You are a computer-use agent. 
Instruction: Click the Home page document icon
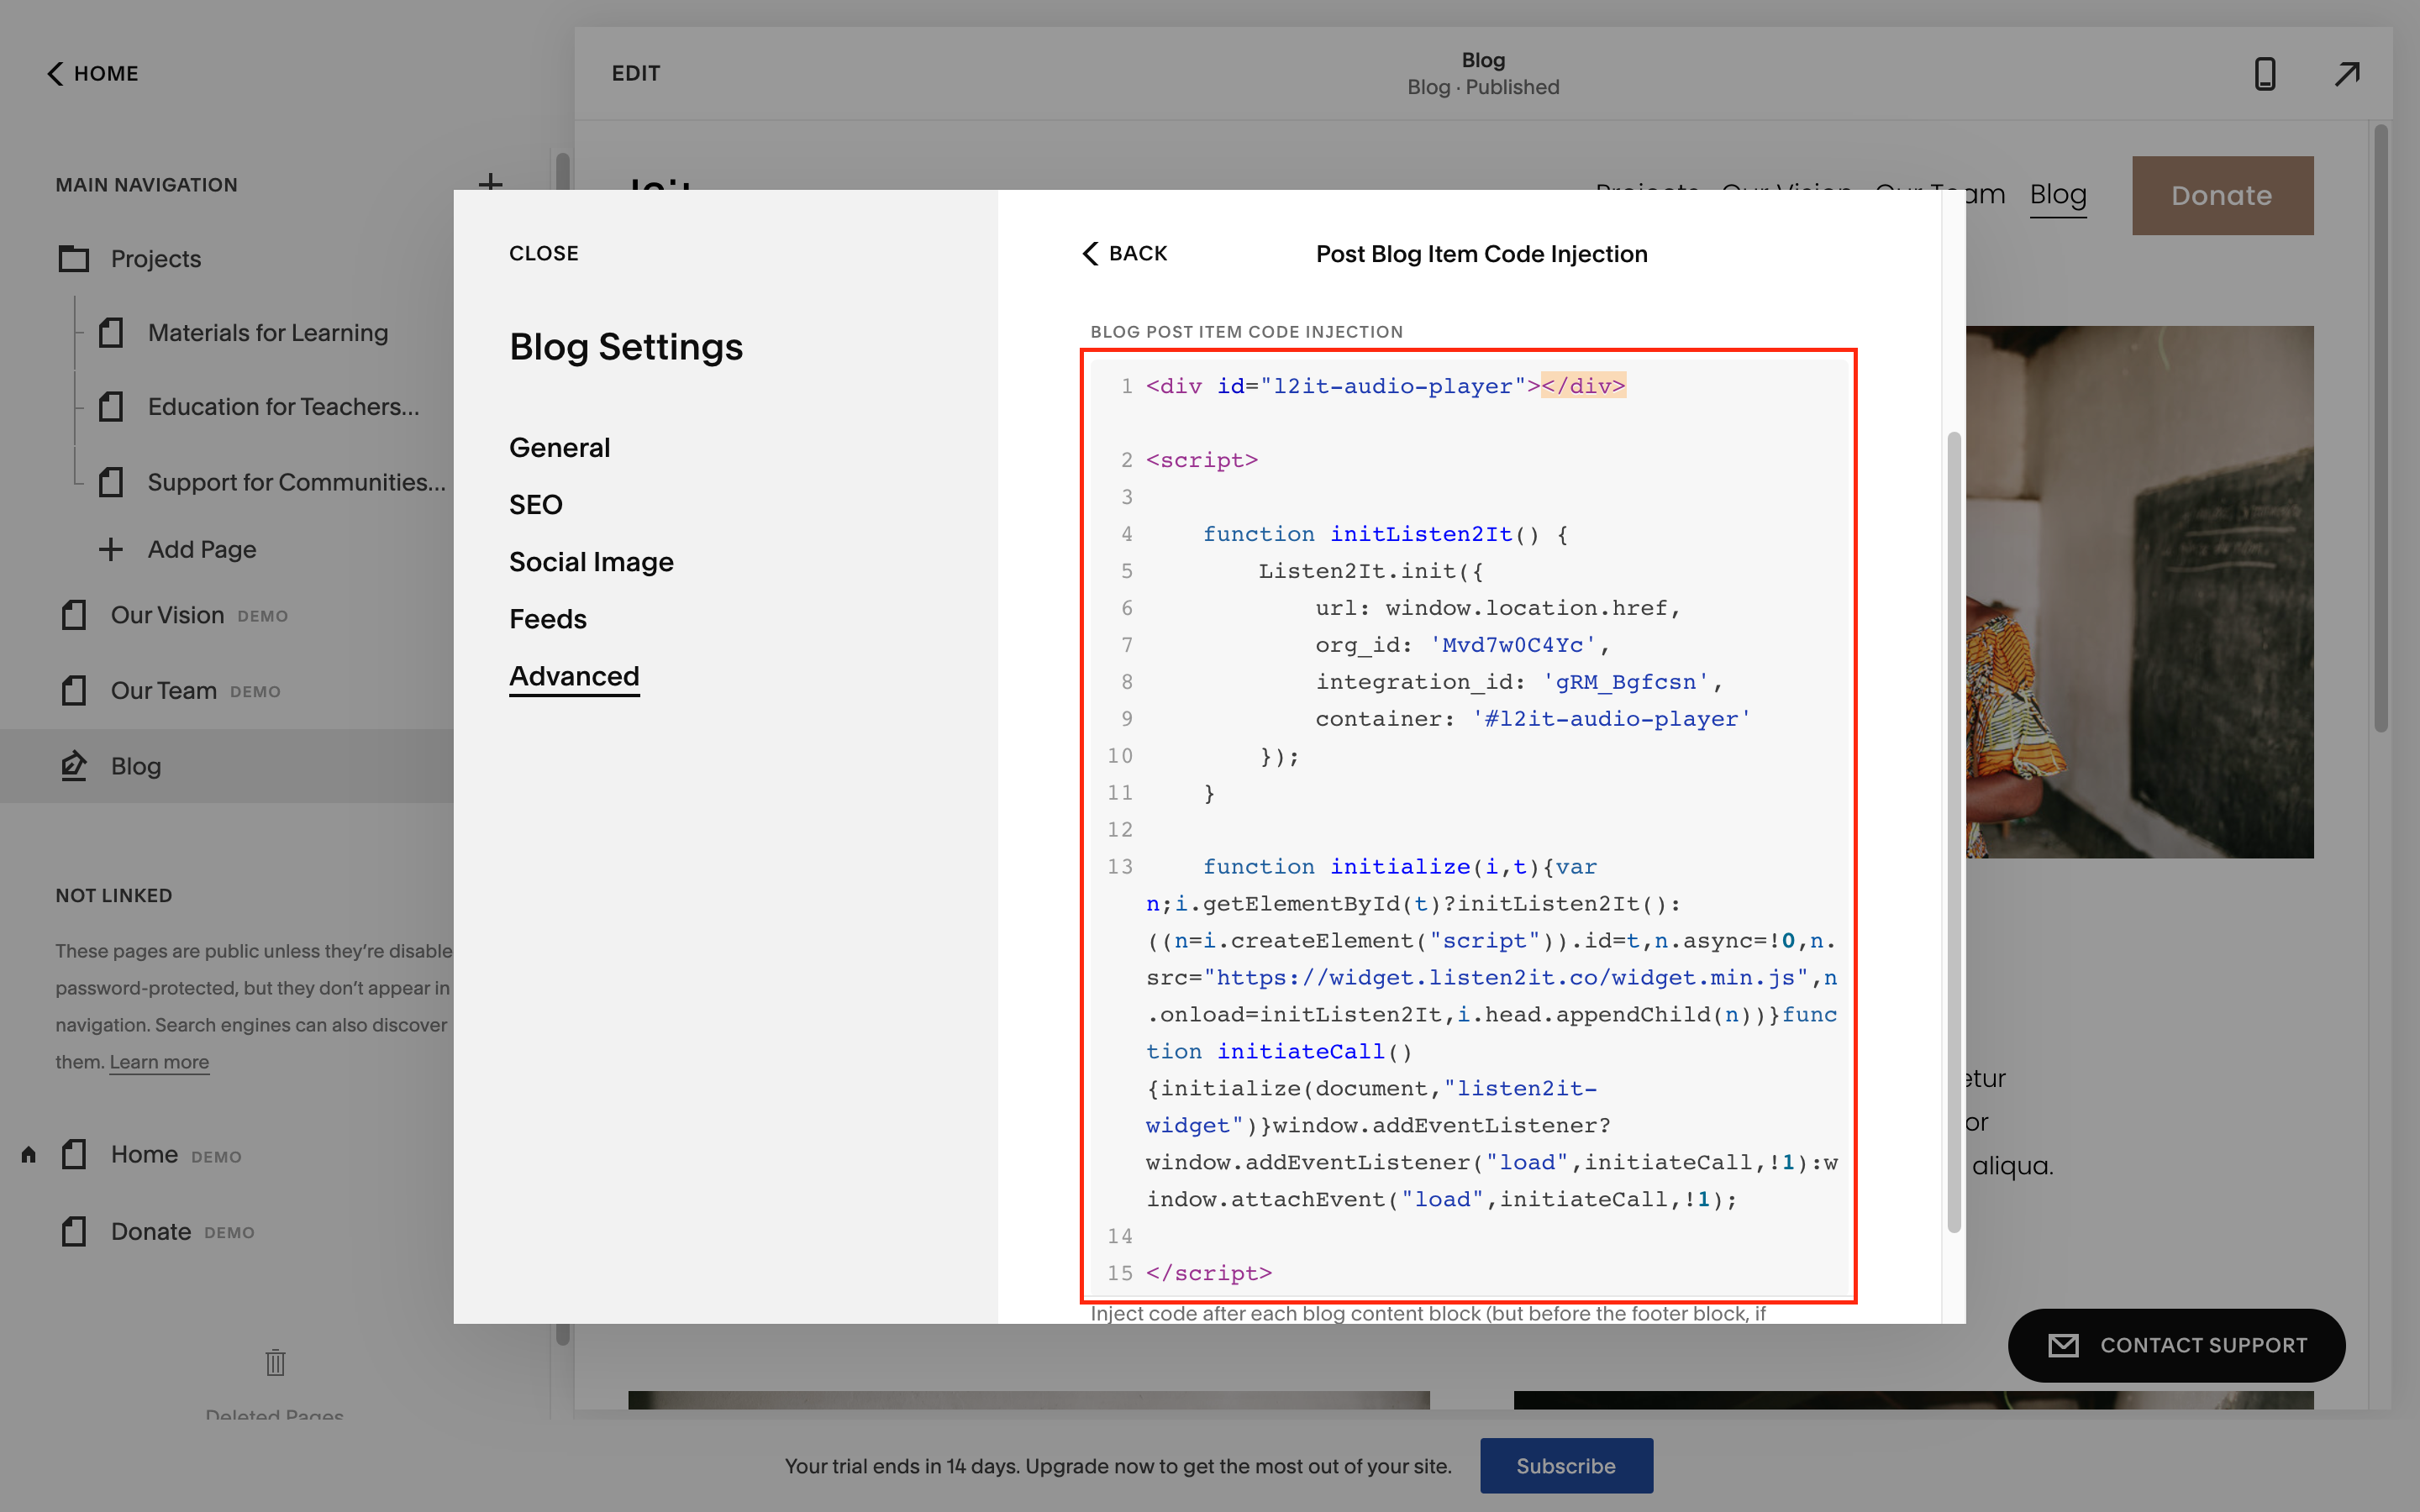(74, 1154)
